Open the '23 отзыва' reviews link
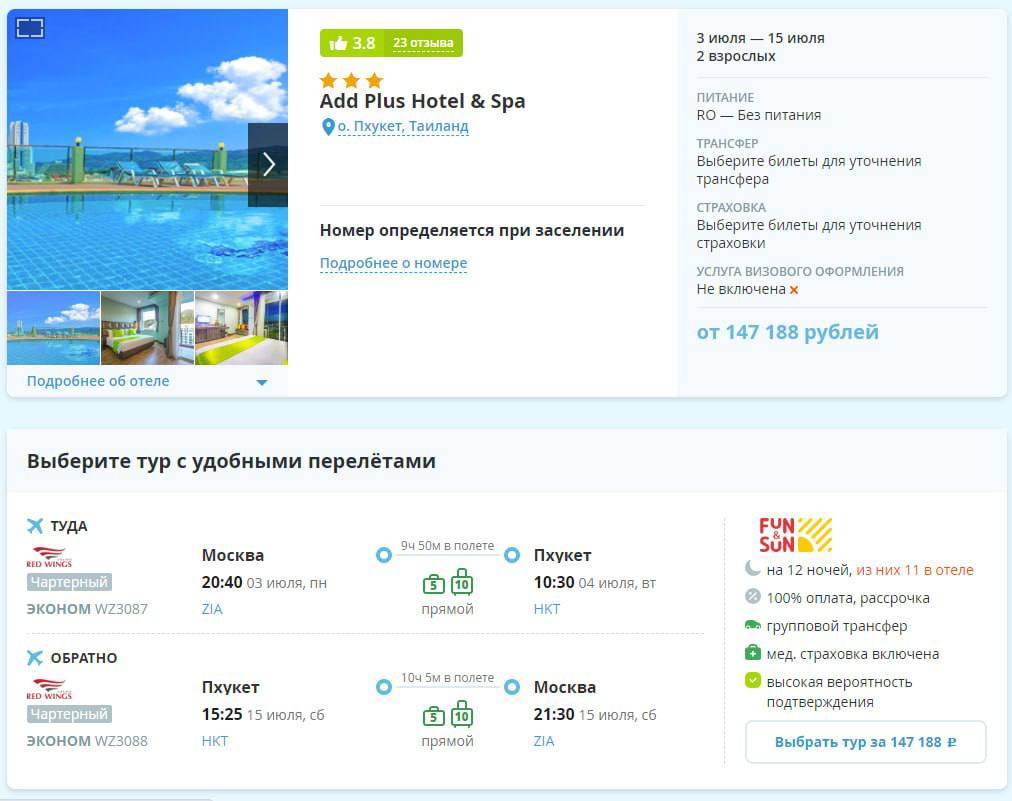This screenshot has width=1012, height=801. point(423,43)
